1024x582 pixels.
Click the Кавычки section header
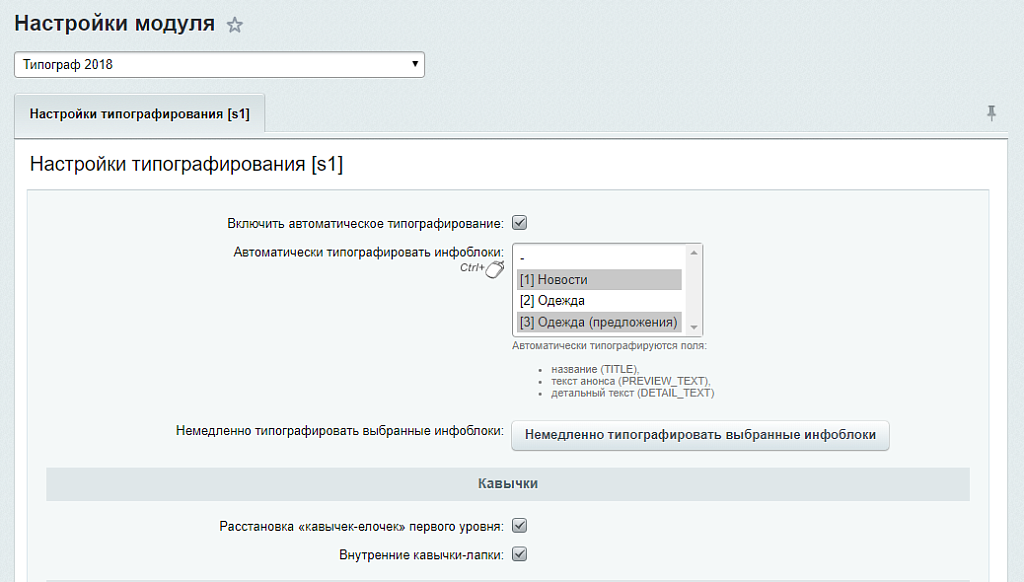507,484
